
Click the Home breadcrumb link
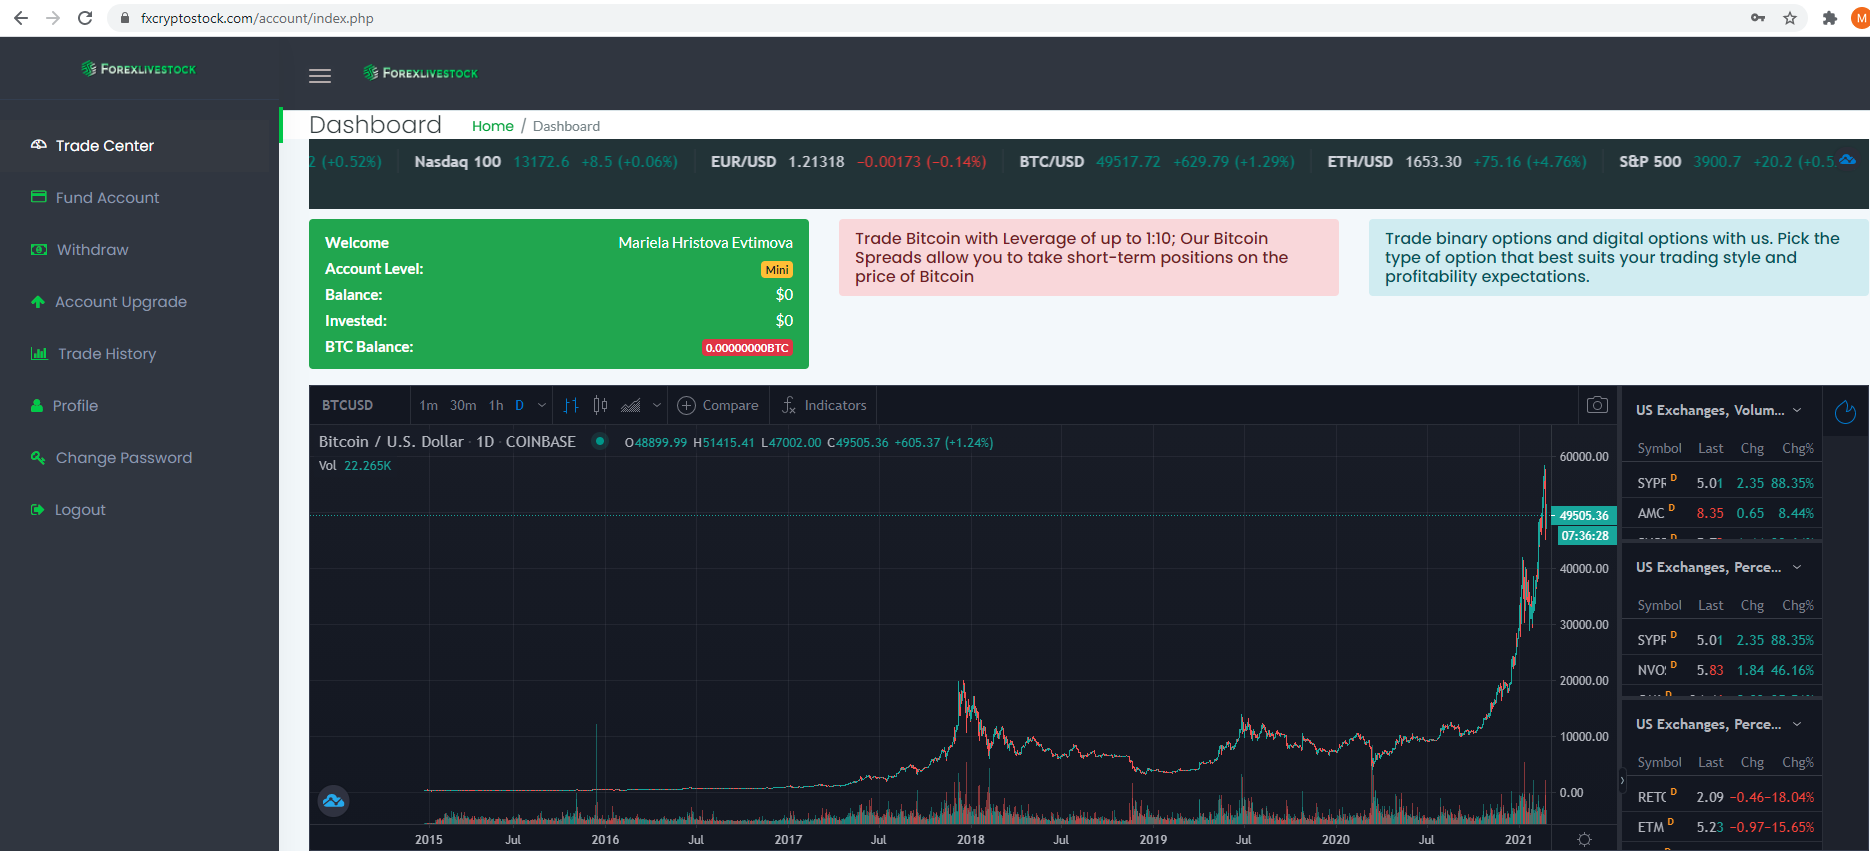click(x=493, y=126)
